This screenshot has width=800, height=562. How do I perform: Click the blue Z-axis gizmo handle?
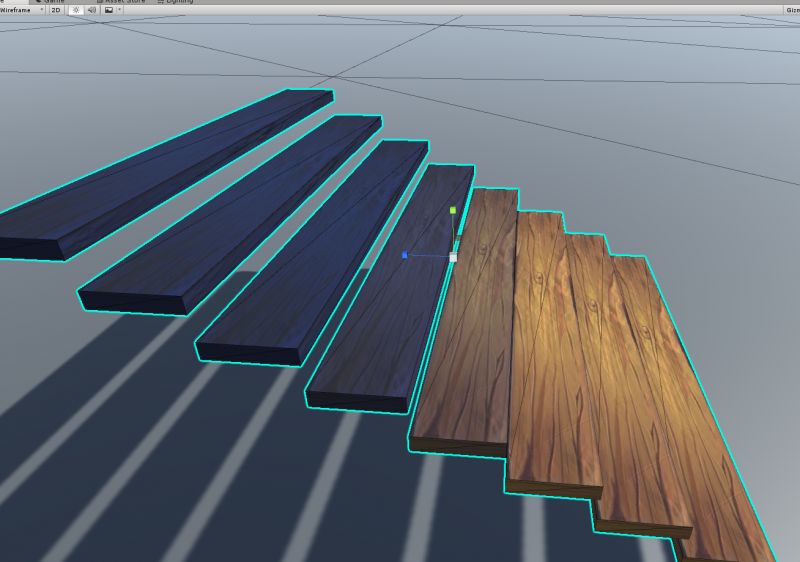pos(405,255)
